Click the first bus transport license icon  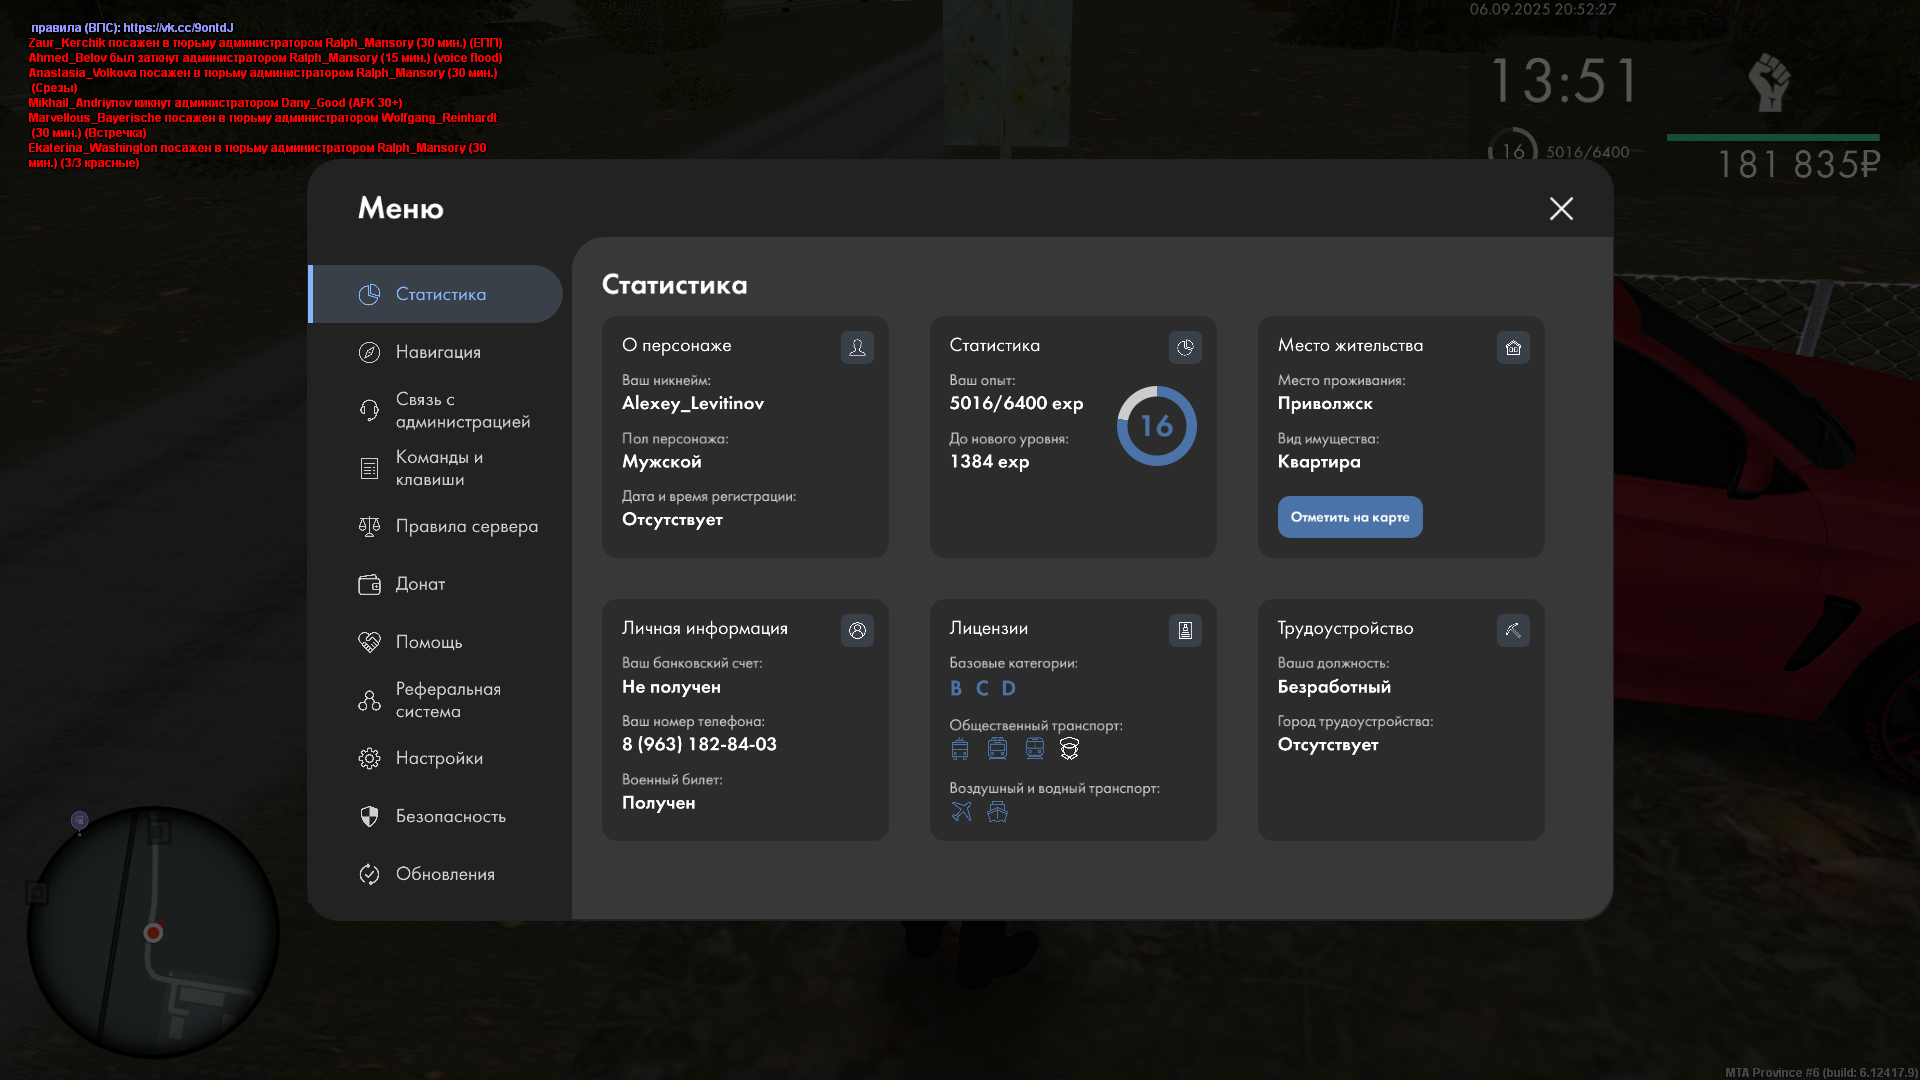[x=960, y=748]
